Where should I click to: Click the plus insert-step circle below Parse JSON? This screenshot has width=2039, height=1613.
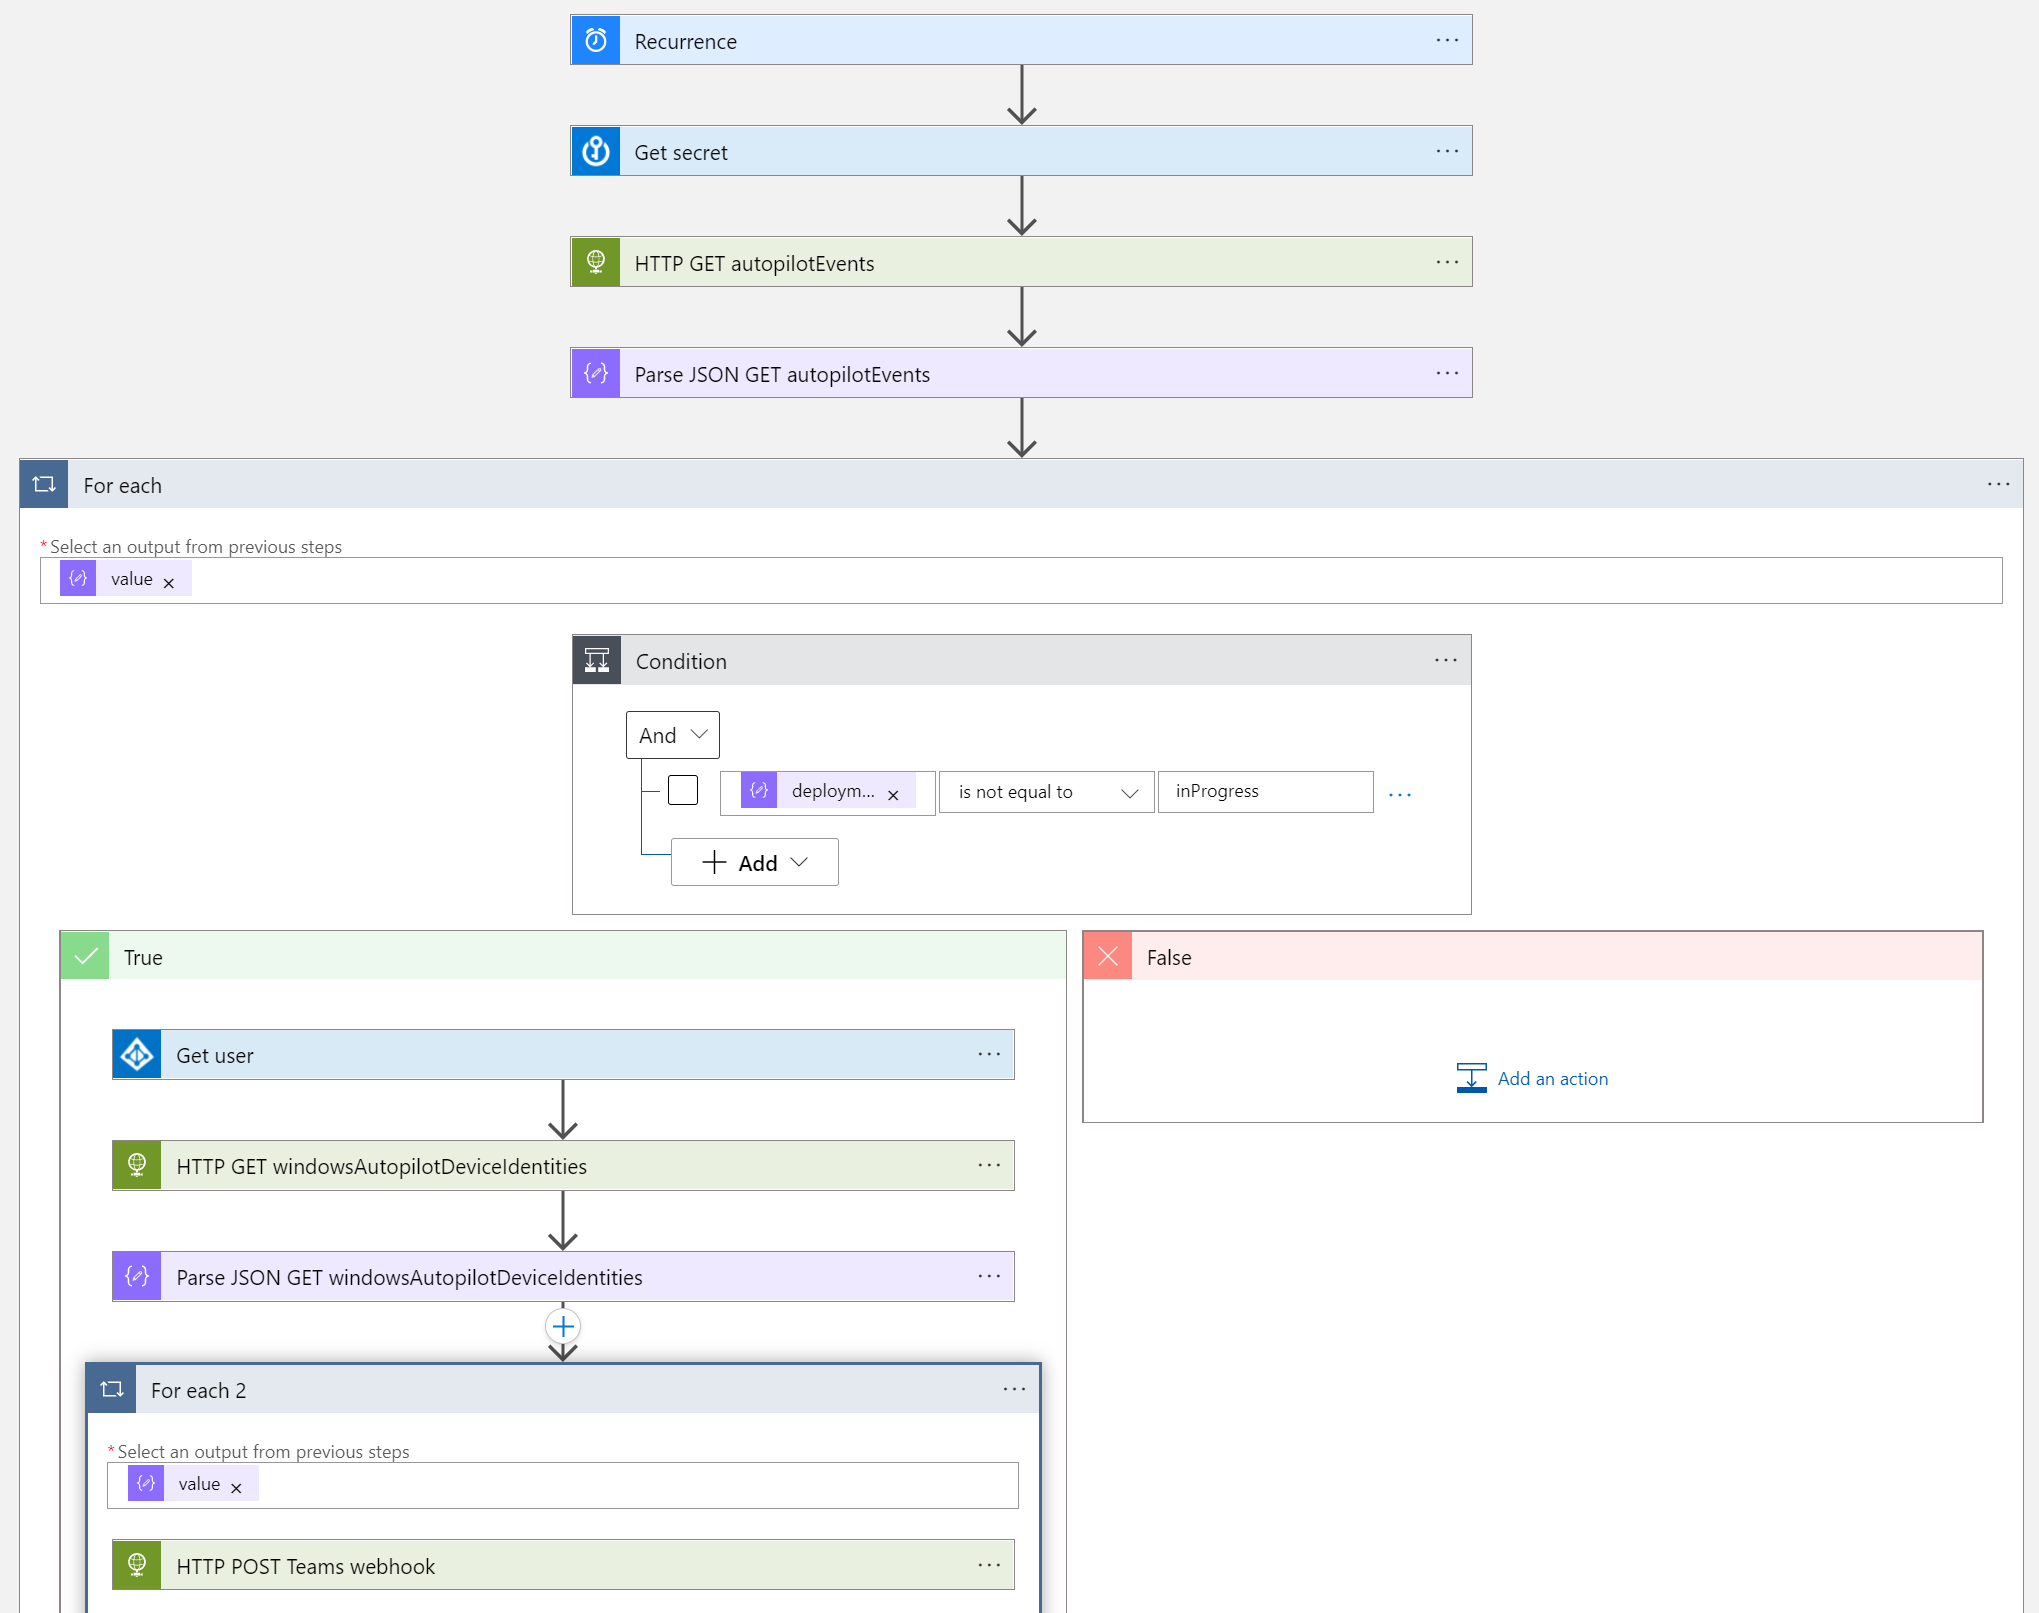[563, 1326]
